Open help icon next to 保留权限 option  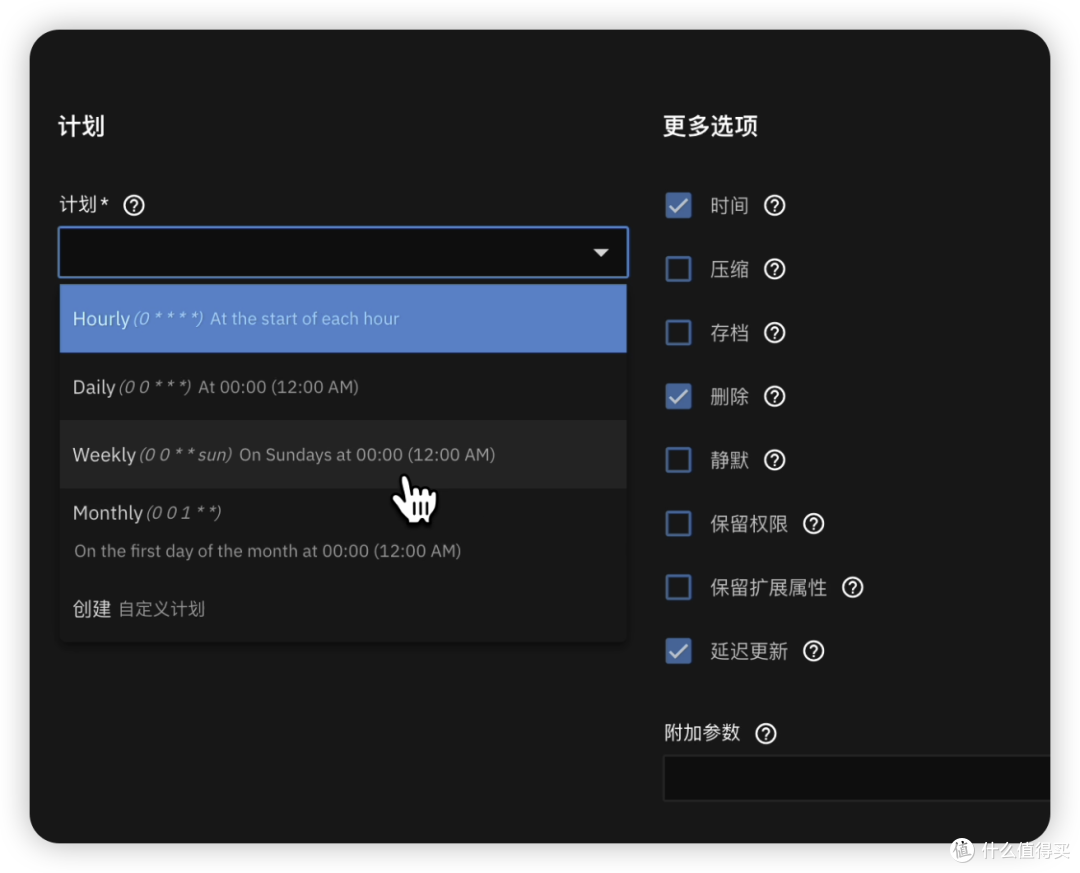point(813,524)
